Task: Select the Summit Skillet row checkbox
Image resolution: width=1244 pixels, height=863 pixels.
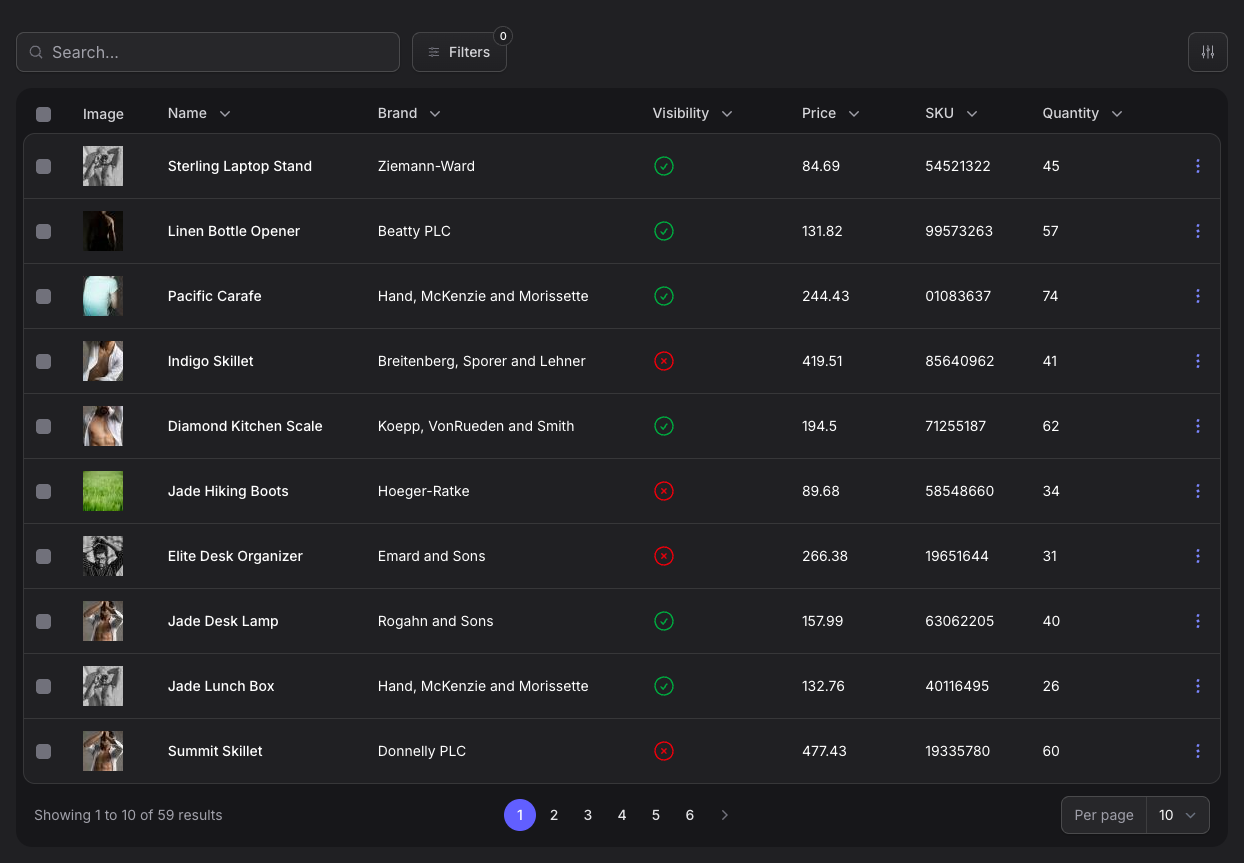Action: (43, 751)
